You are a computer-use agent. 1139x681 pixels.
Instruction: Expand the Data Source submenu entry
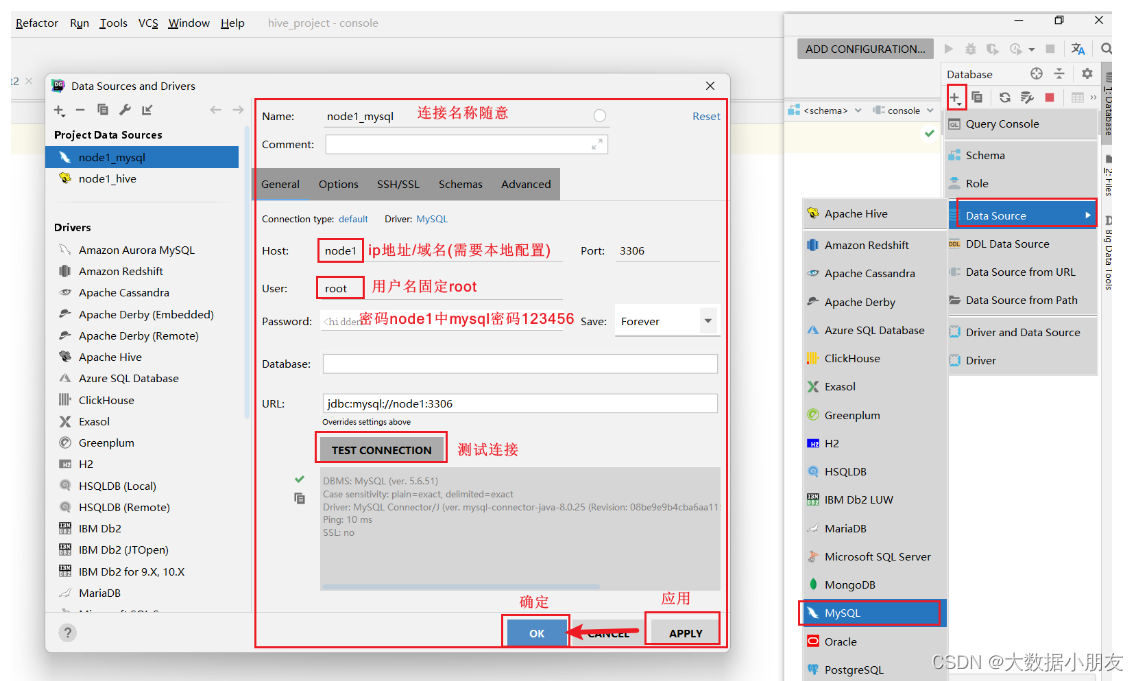(x=1023, y=215)
